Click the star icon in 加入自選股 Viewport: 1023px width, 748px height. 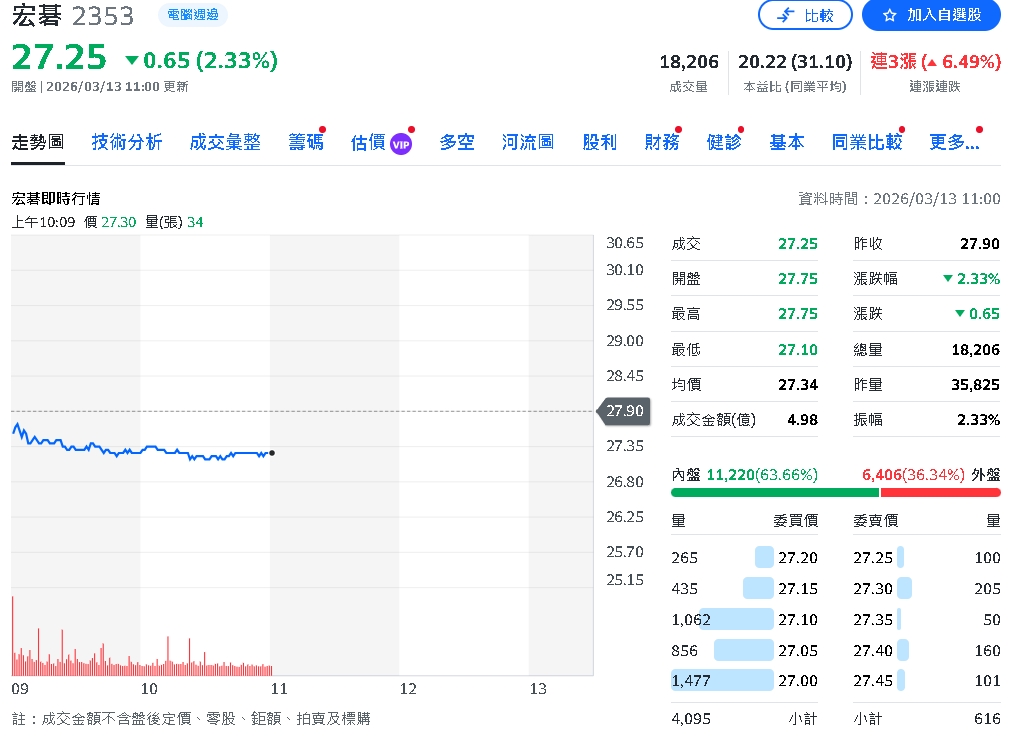[x=889, y=15]
